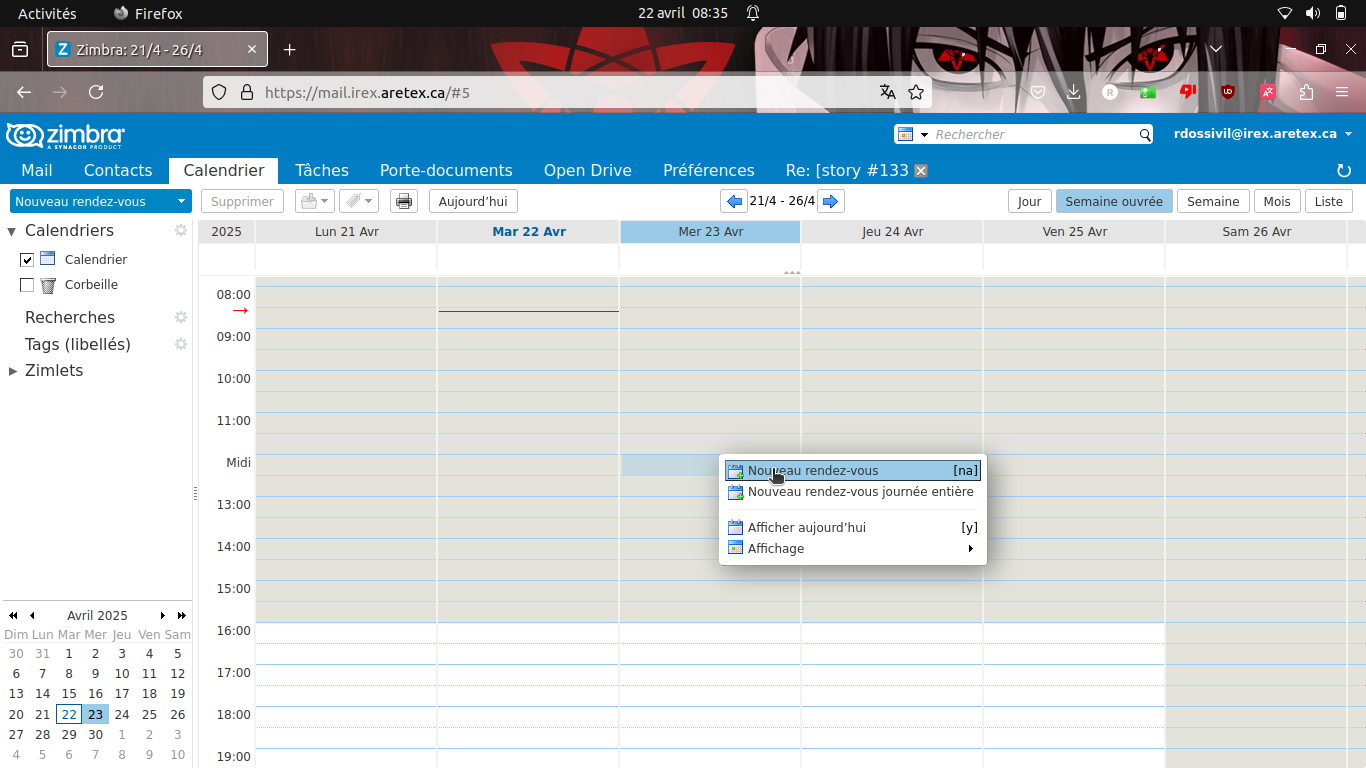Switch to the Contacts tab
1366x768 pixels.
tap(118, 170)
